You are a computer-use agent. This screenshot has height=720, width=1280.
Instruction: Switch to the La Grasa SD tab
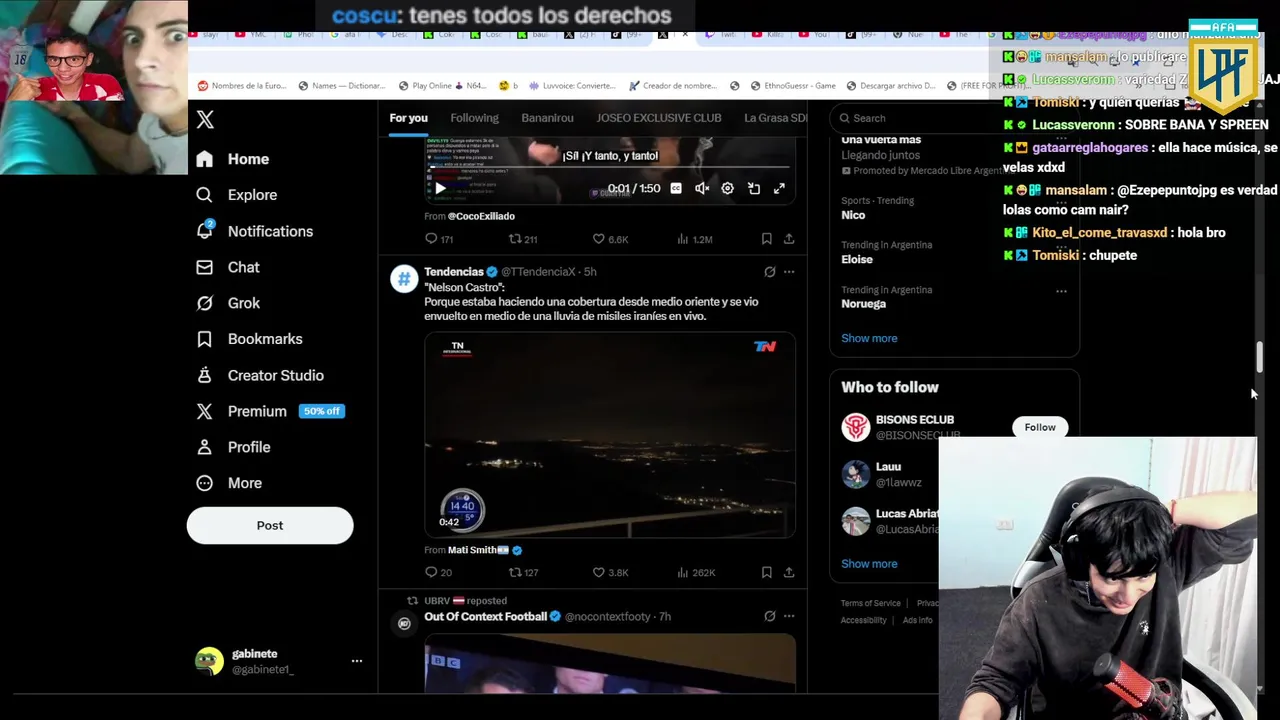776,118
